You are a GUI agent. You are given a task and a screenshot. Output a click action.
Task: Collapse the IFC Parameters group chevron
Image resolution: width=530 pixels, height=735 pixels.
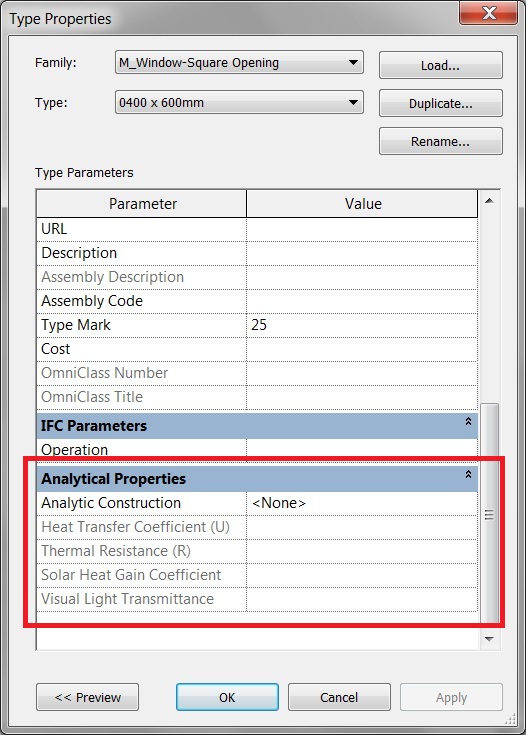point(468,421)
